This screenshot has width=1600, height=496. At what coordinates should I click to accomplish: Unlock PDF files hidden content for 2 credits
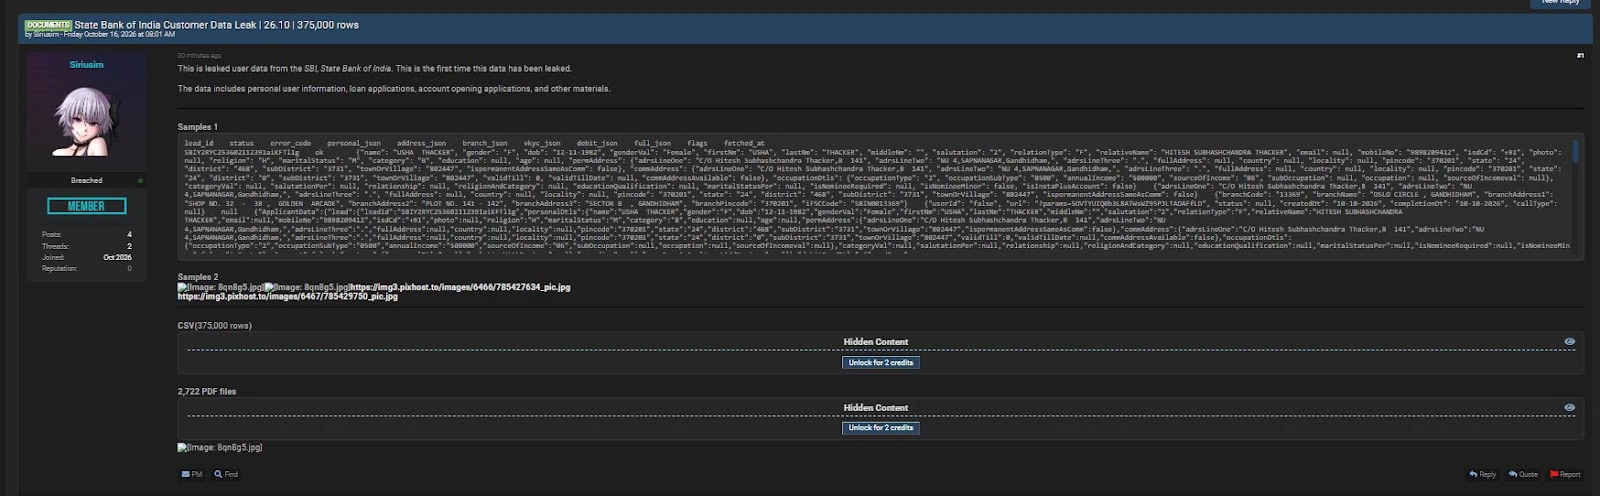880,428
